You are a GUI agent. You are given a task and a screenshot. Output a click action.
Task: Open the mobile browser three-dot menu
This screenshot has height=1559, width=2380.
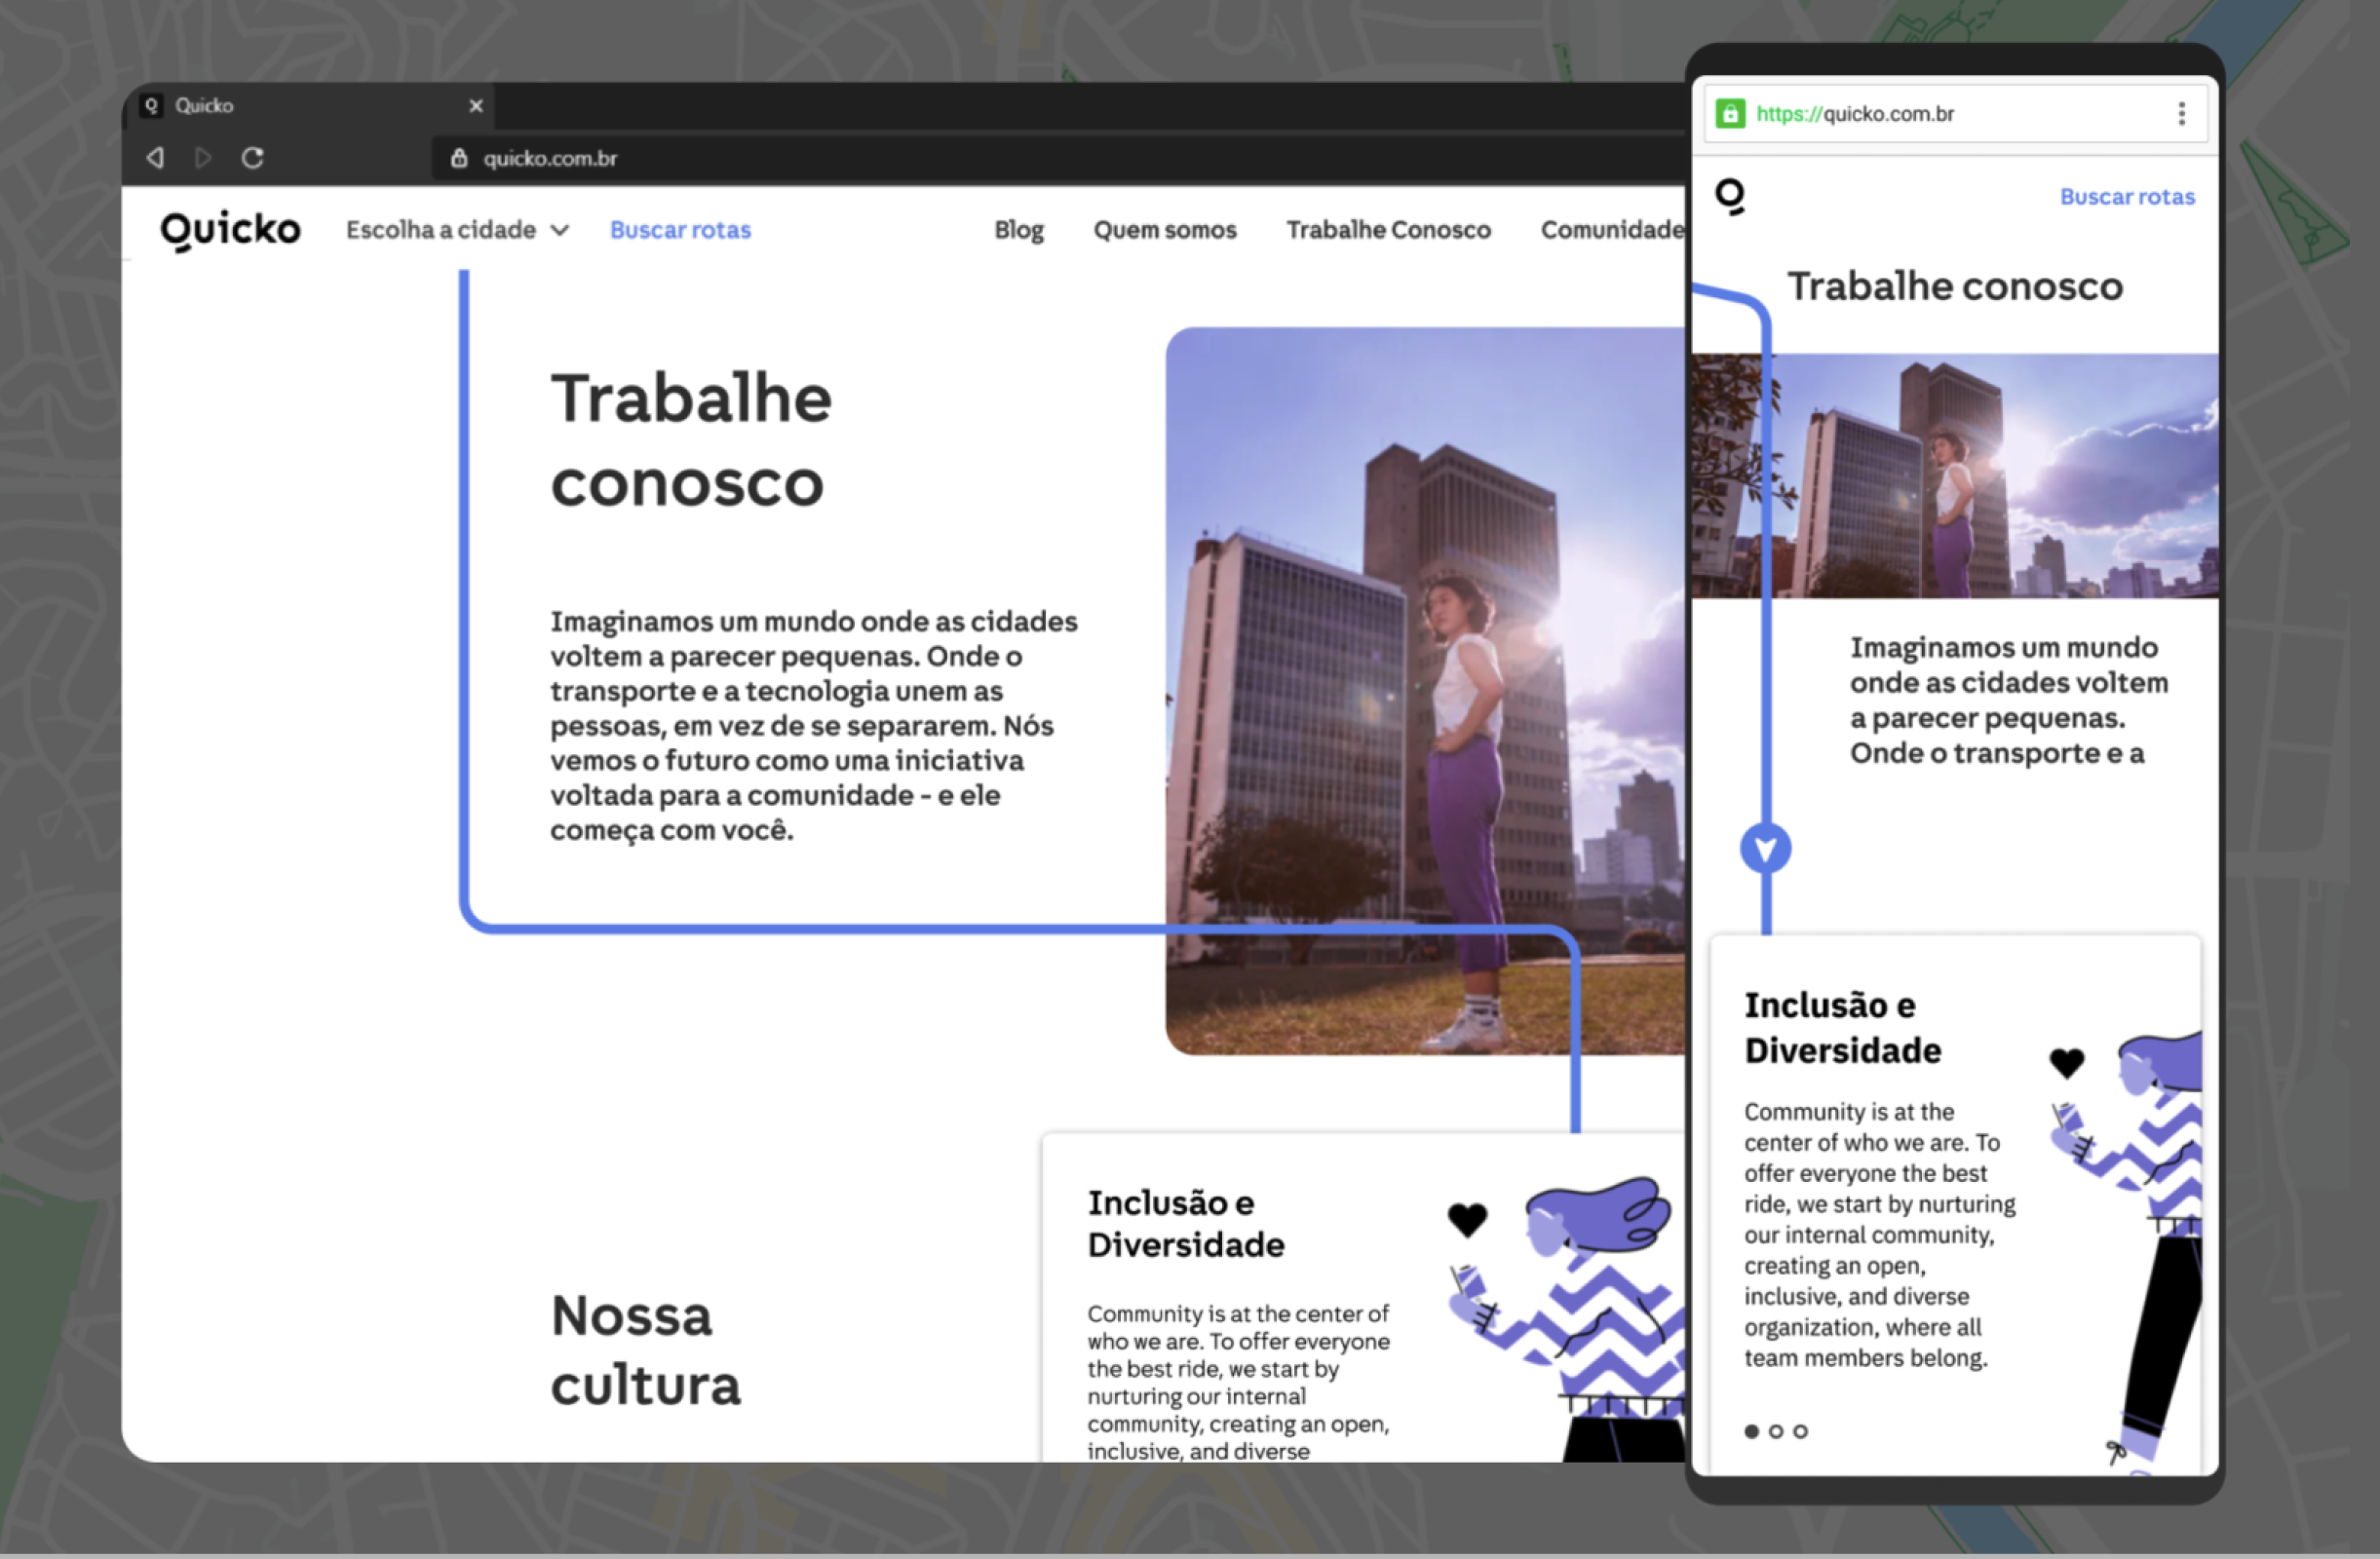tap(2181, 114)
